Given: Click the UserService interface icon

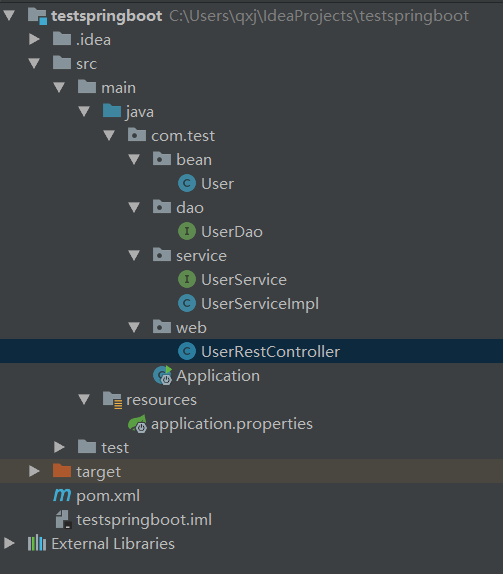Looking at the screenshot, I should coord(187,279).
